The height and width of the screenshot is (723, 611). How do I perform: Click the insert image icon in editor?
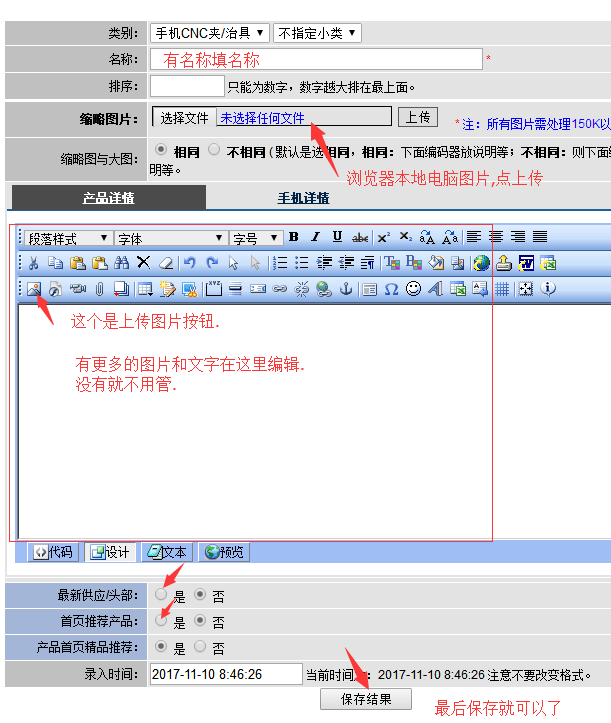tap(33, 289)
